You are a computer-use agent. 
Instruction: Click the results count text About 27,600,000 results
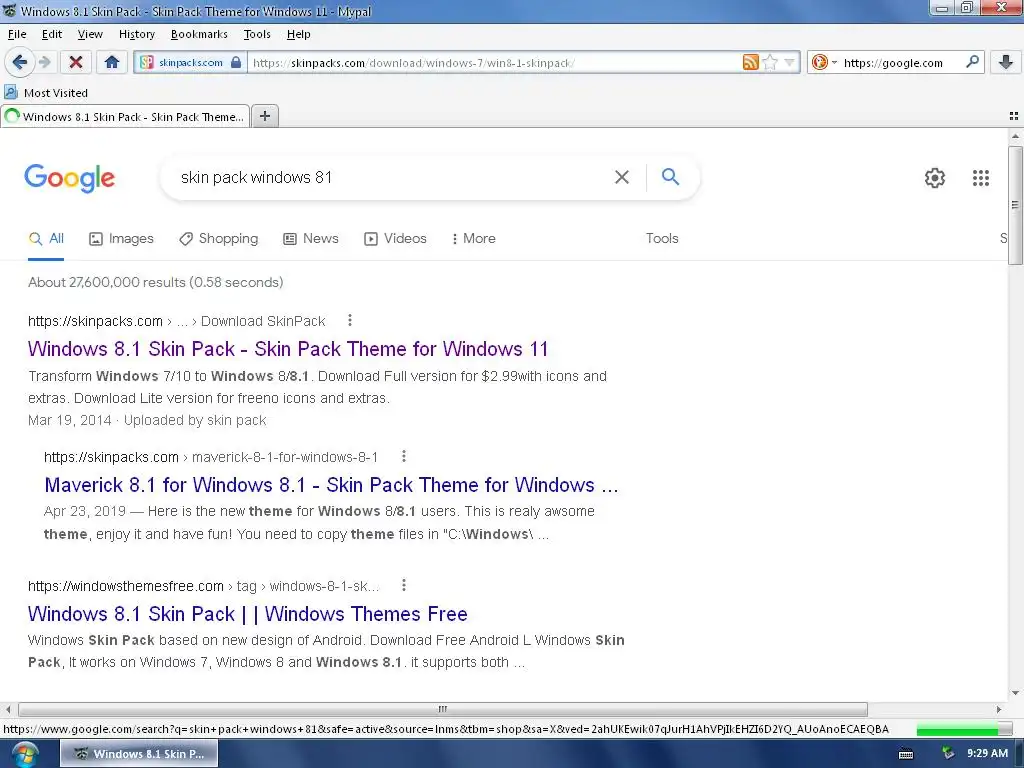point(155,283)
